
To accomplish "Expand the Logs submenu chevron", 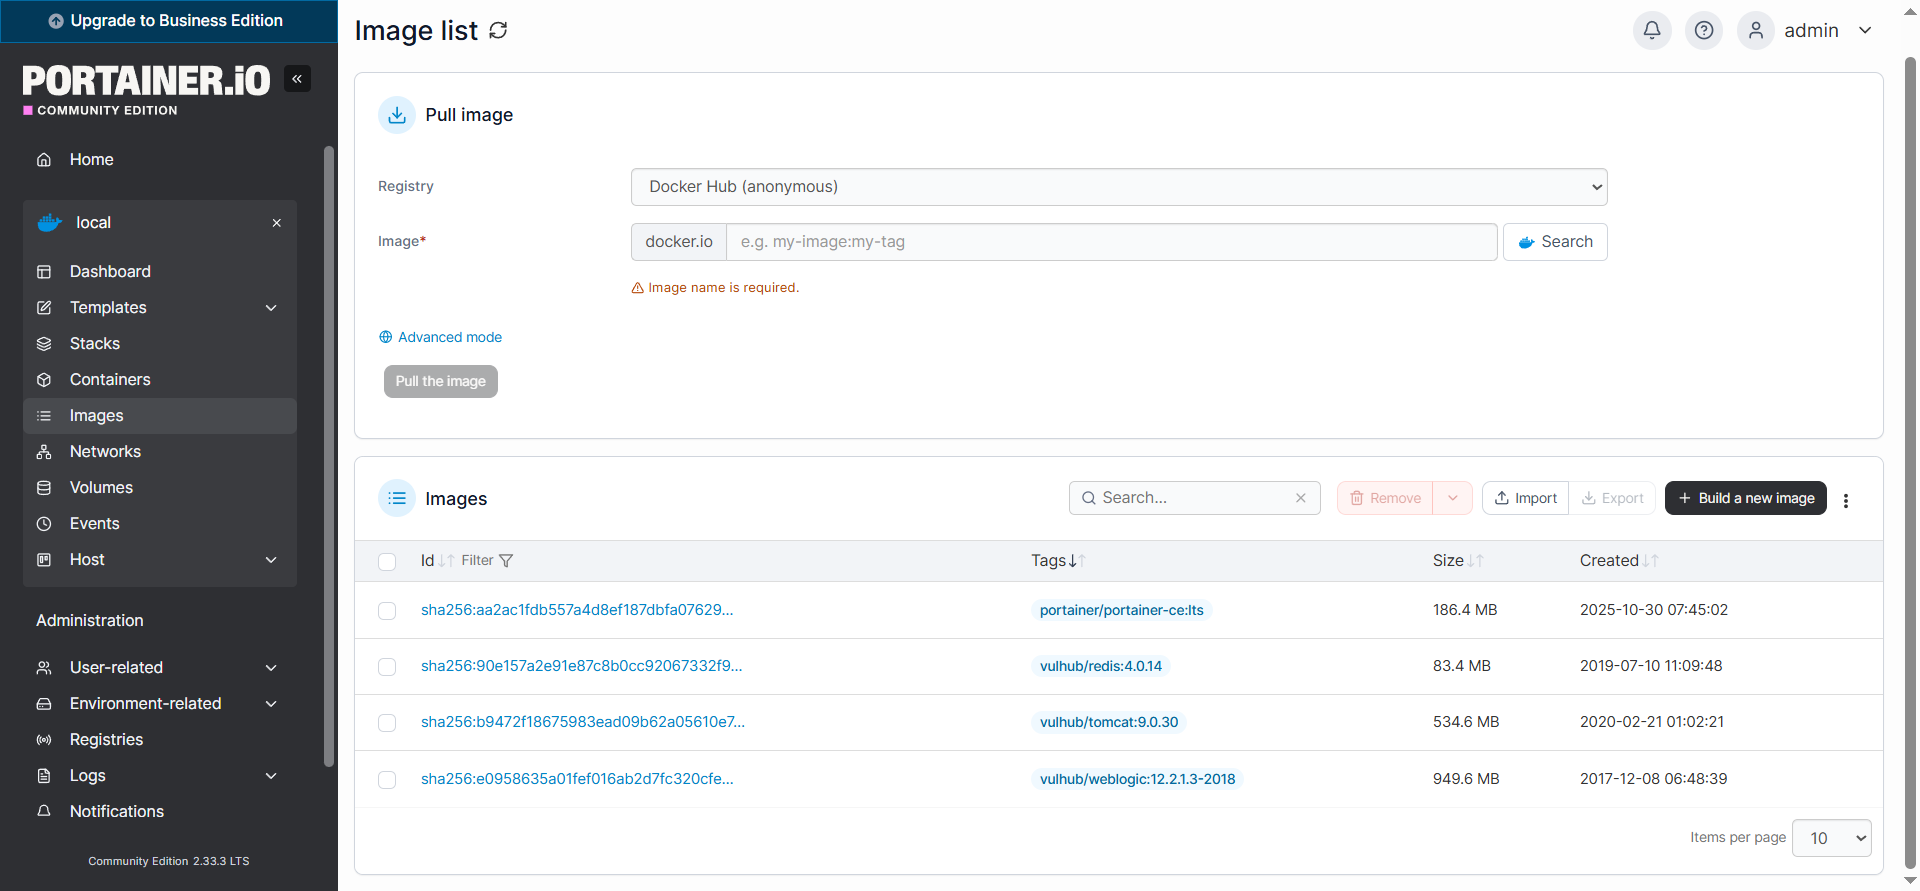I will 271,776.
